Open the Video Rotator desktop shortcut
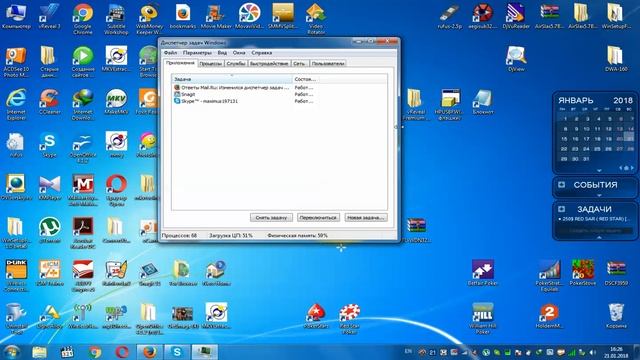 (x=316, y=18)
